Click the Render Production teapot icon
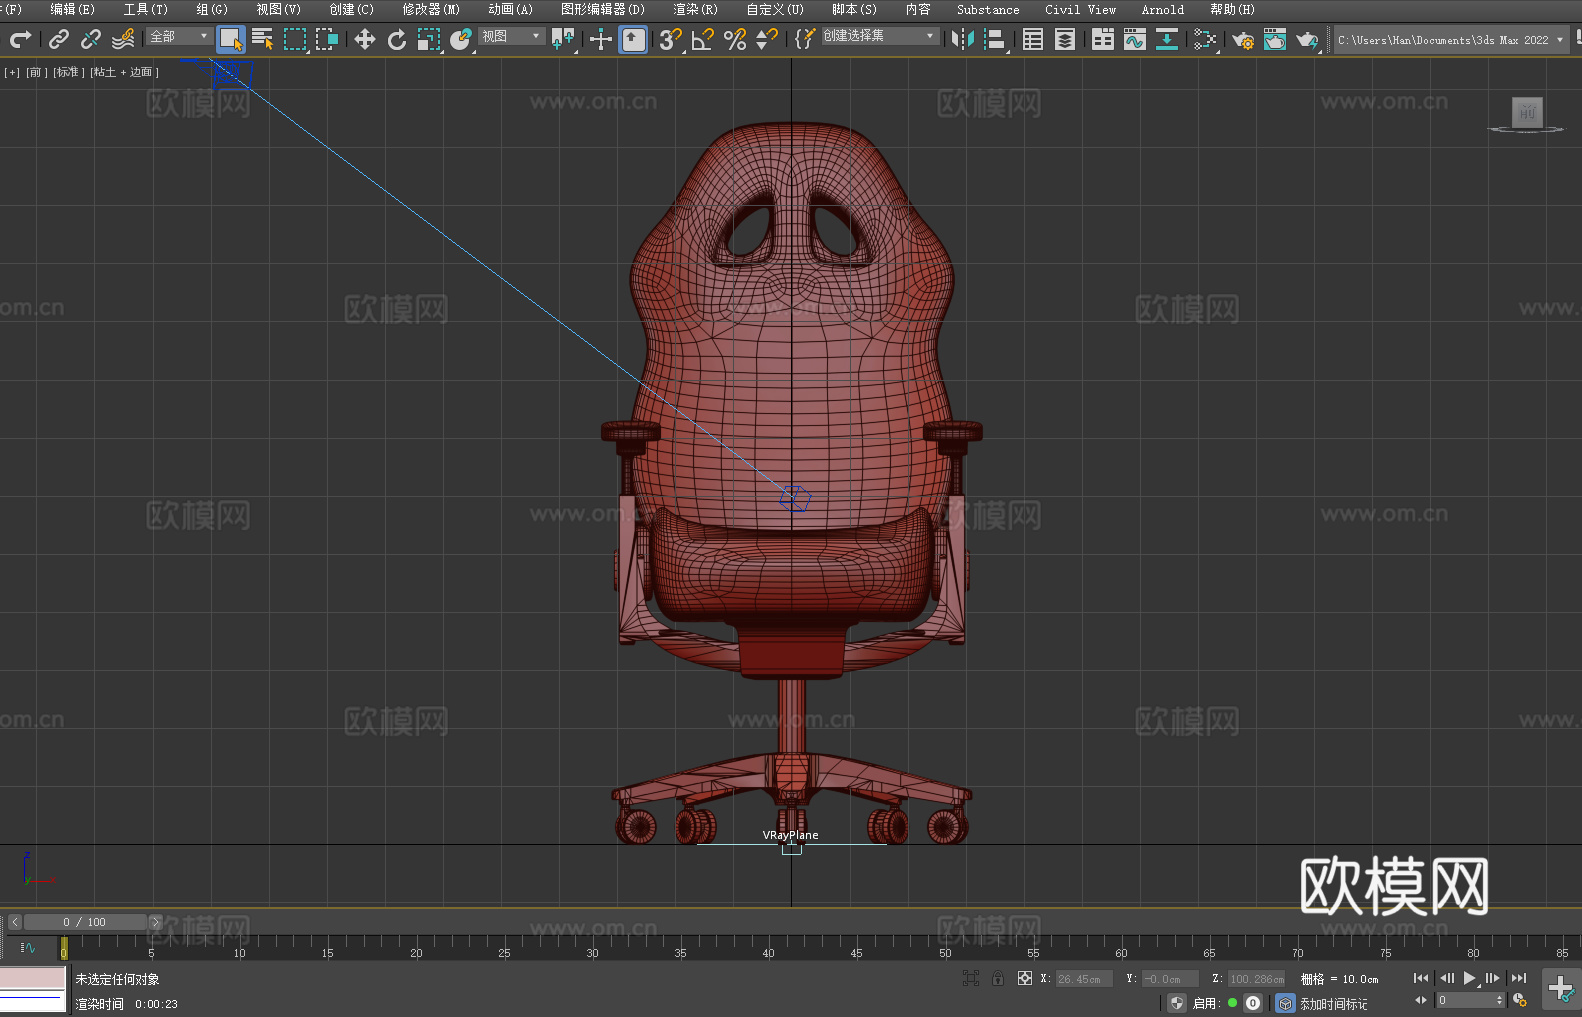The height and width of the screenshot is (1017, 1582). point(1307,39)
